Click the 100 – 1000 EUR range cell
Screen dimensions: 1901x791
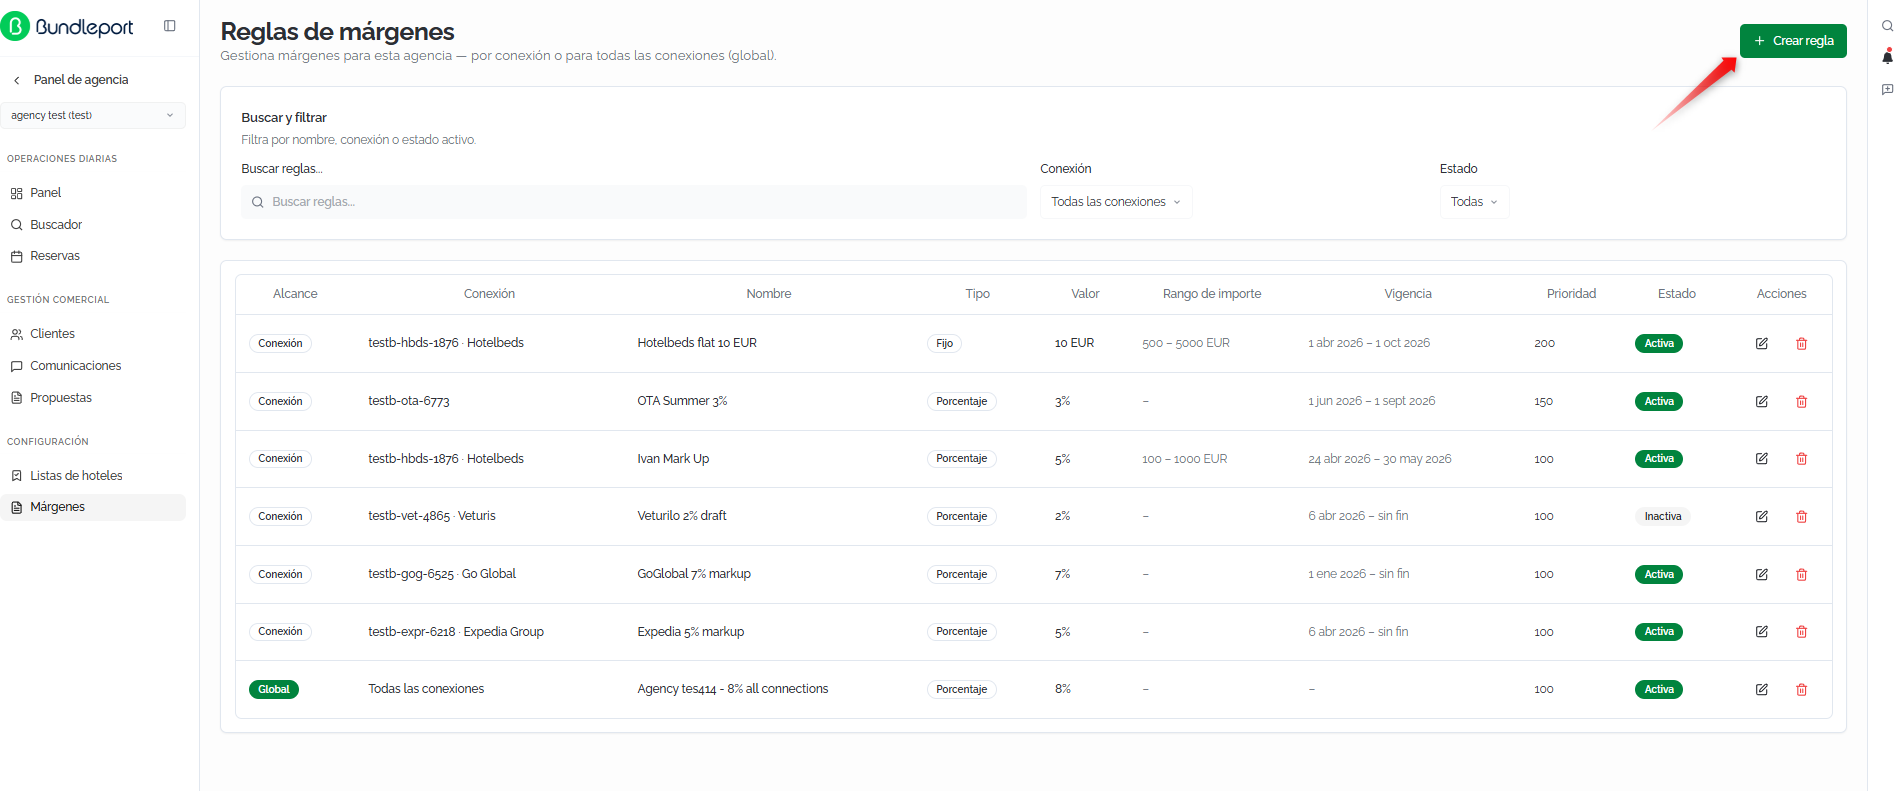point(1185,459)
